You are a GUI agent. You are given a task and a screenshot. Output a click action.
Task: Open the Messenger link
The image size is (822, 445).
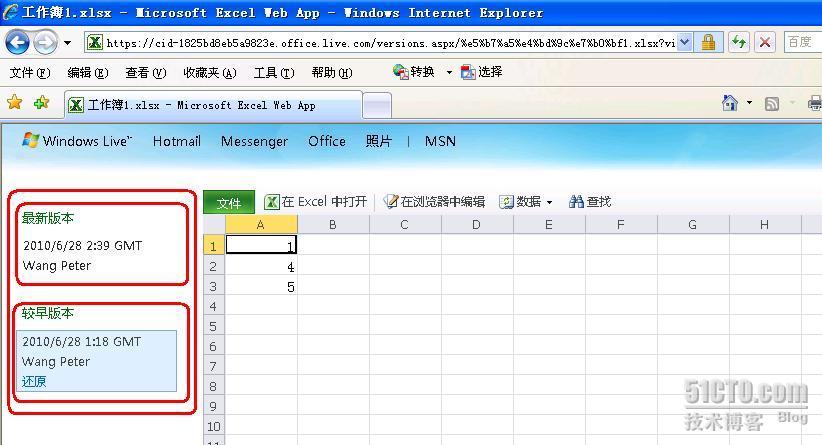coord(254,142)
